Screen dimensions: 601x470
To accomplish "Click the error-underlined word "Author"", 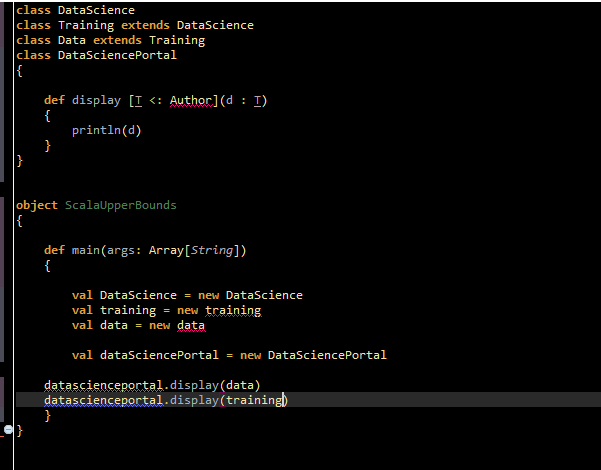I will [x=191, y=100].
